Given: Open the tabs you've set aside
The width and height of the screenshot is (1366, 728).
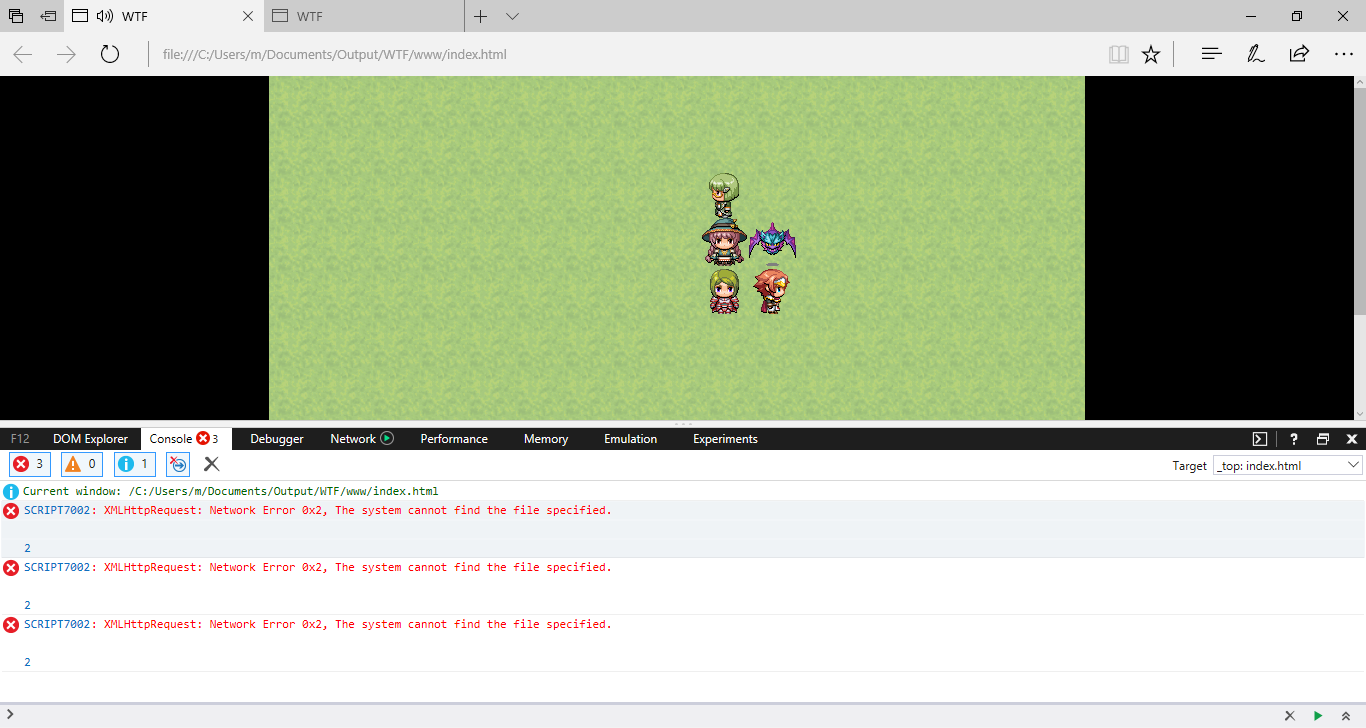Looking at the screenshot, I should [16, 16].
